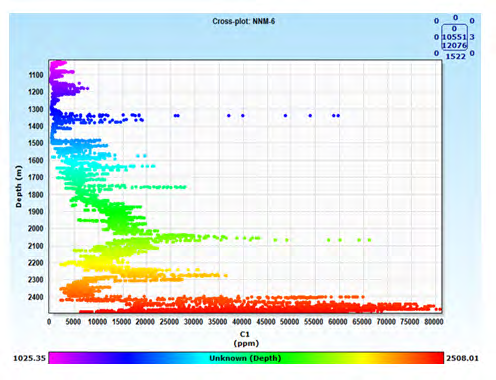Screen dimensions: 496x380
Task: Click the 5000 ppm axis tick label
Action: pos(73,322)
